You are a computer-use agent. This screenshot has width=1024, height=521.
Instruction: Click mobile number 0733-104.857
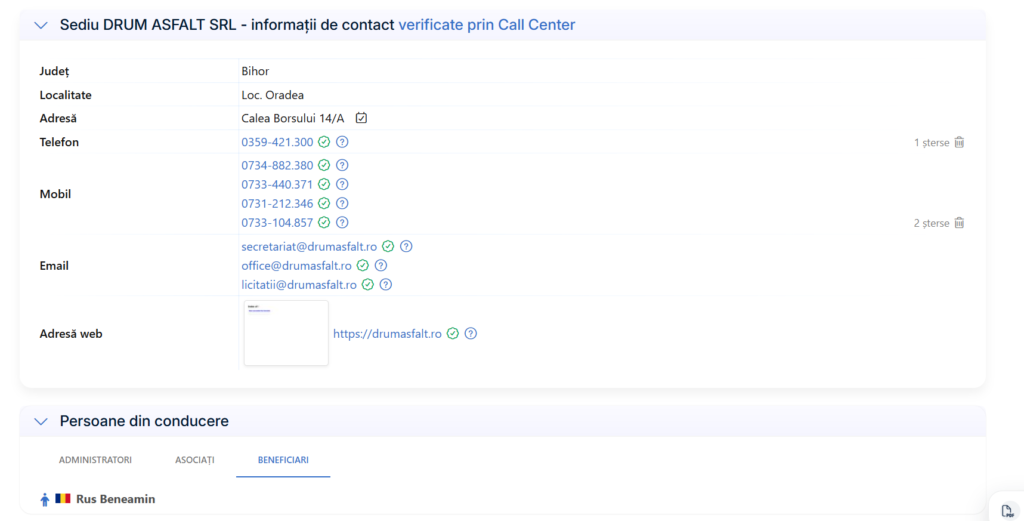click(x=277, y=223)
